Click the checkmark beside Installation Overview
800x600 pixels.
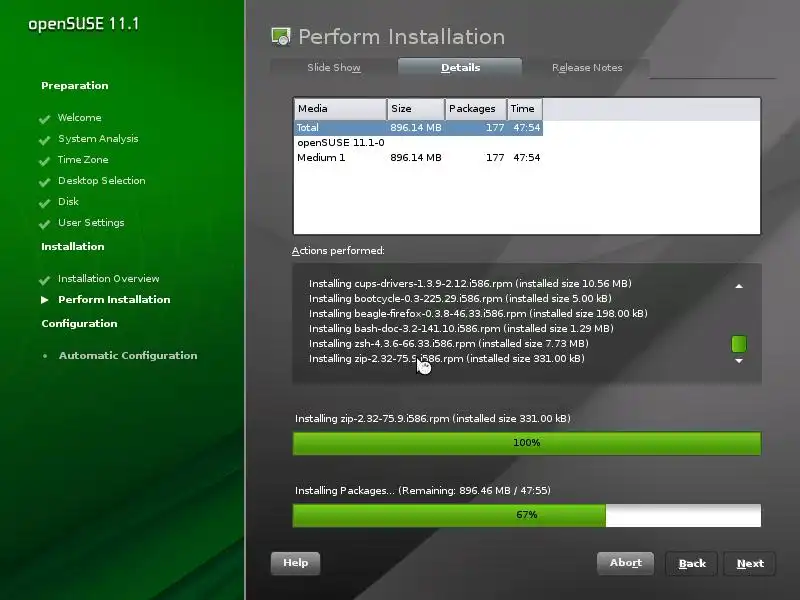45,280
